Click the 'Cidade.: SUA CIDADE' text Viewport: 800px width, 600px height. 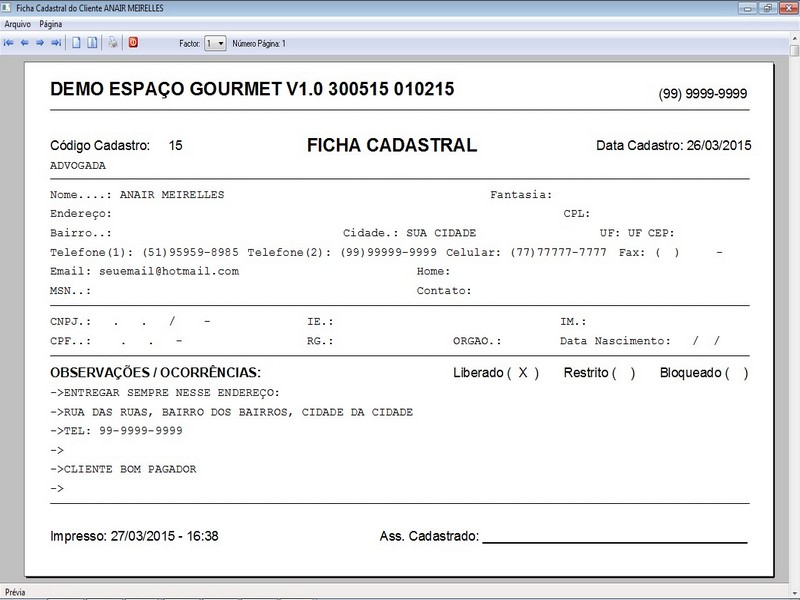pyautogui.click(x=410, y=233)
